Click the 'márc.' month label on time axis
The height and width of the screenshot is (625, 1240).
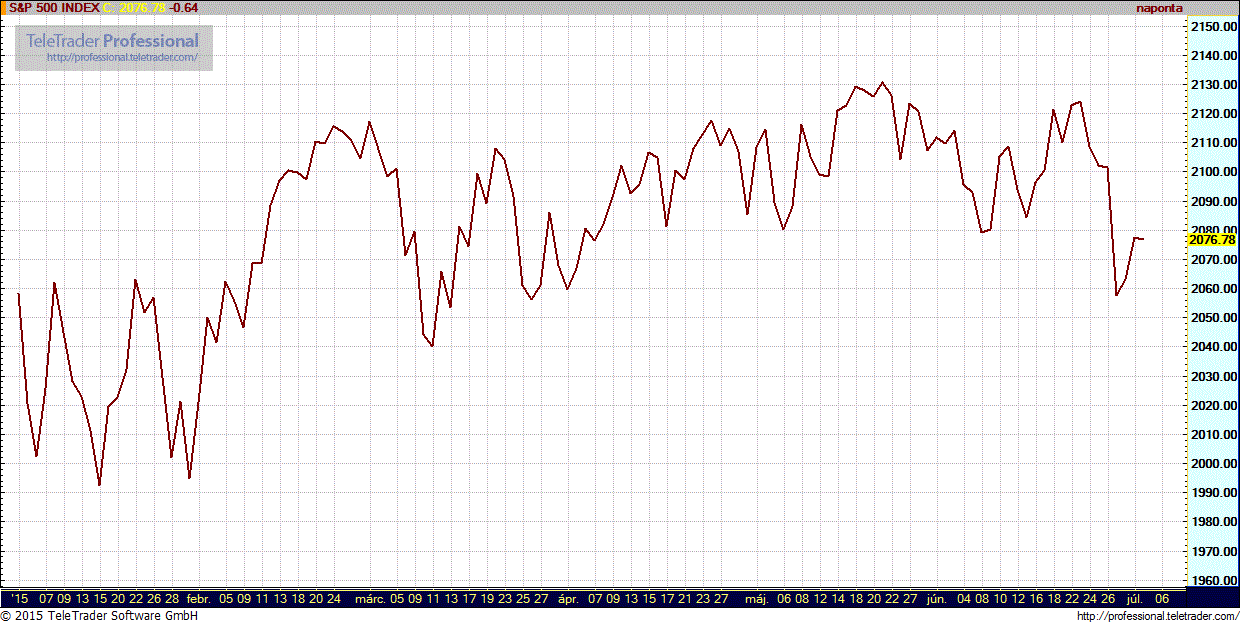pos(371,599)
